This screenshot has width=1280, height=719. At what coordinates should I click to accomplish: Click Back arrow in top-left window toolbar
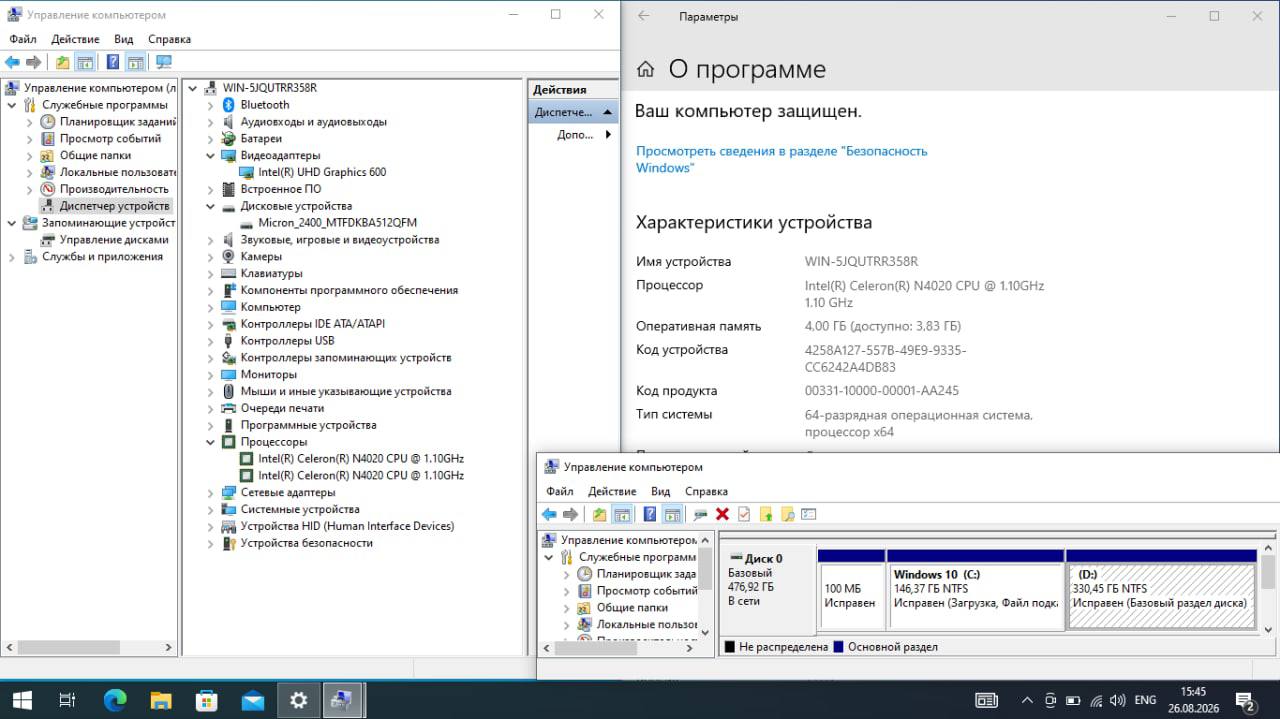click(x=12, y=62)
